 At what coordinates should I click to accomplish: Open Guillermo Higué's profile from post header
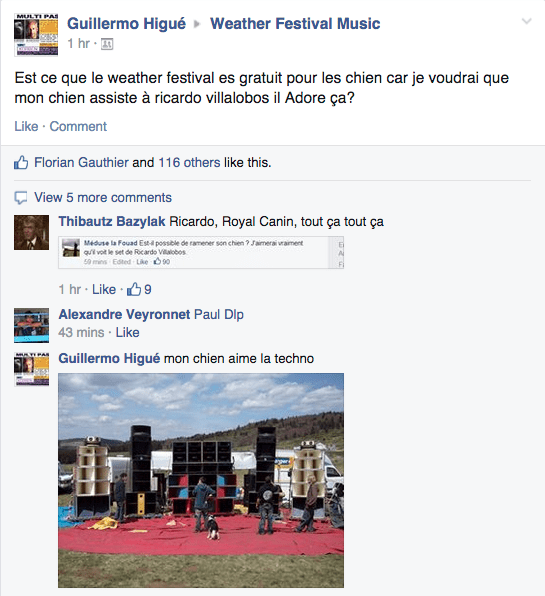[x=126, y=24]
